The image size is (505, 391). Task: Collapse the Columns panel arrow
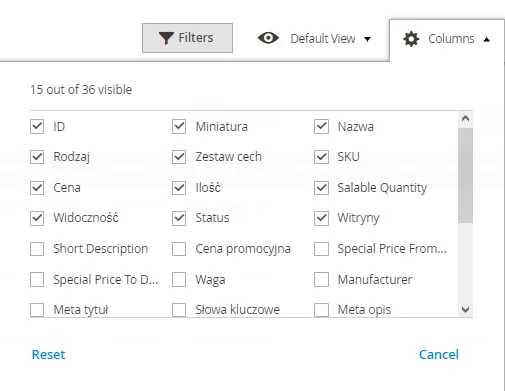click(487, 39)
